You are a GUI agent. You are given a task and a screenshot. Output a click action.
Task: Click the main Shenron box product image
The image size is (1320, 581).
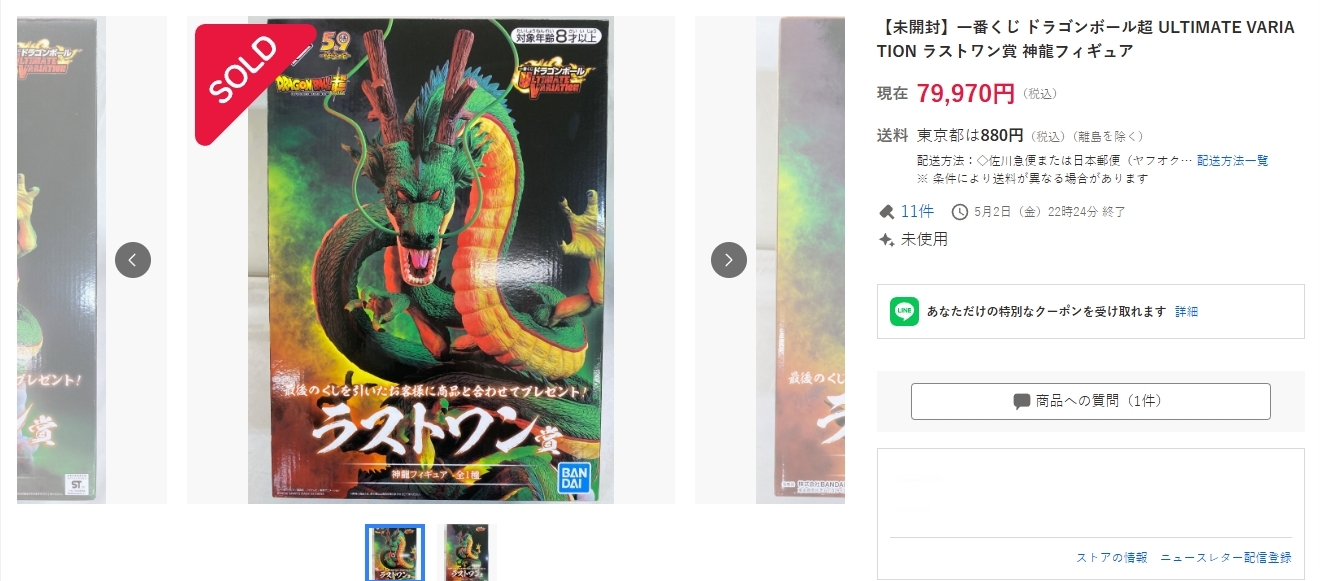click(431, 260)
